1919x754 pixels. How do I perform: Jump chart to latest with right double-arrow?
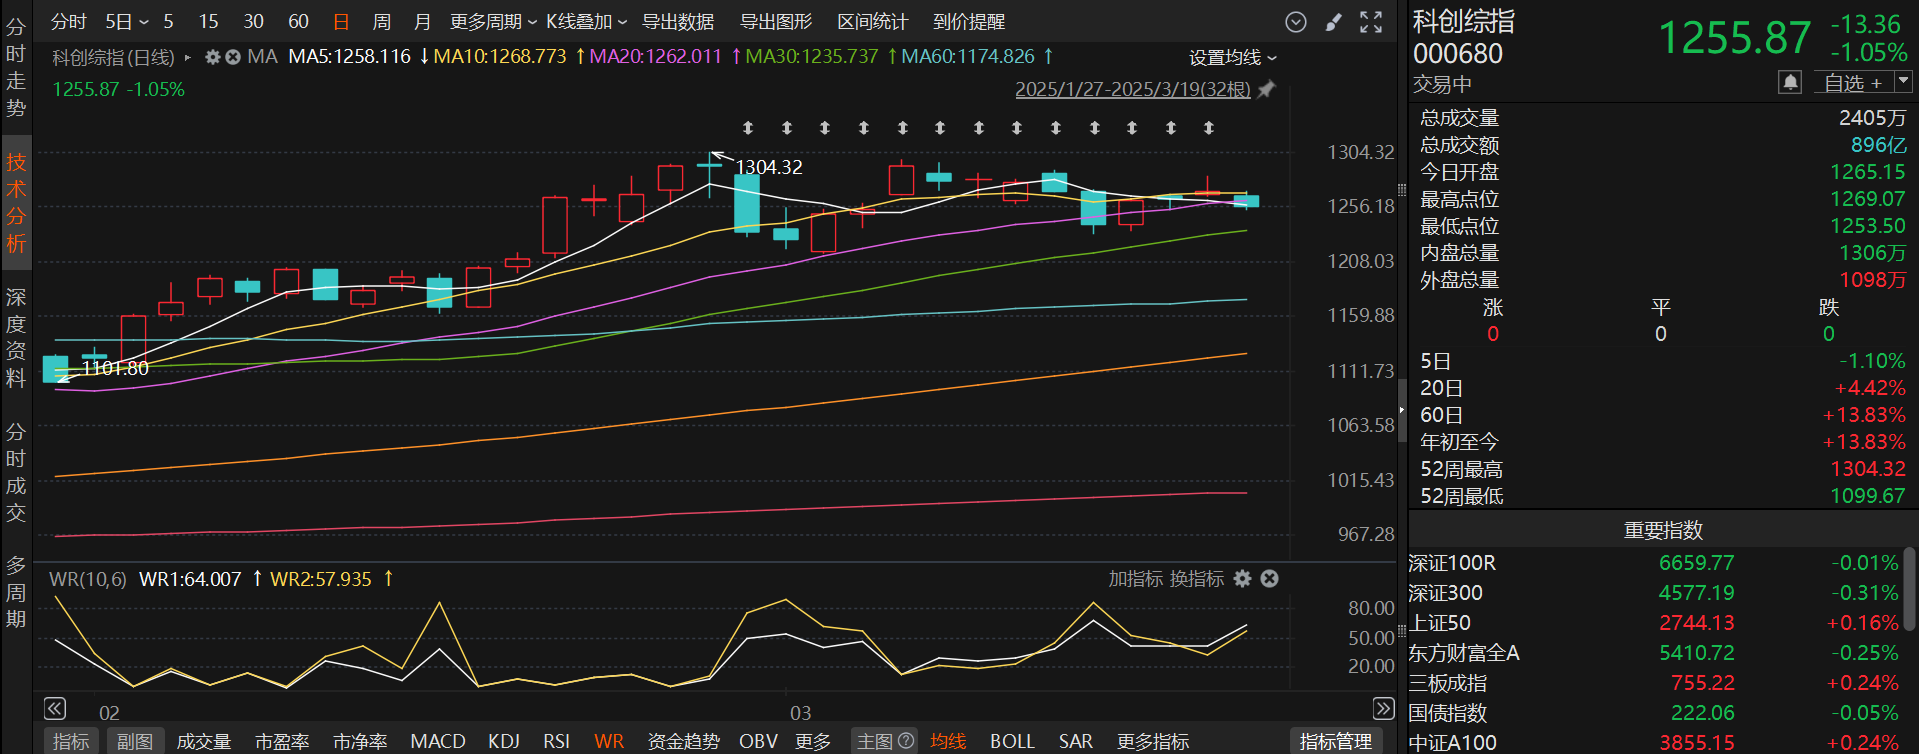click(1383, 709)
